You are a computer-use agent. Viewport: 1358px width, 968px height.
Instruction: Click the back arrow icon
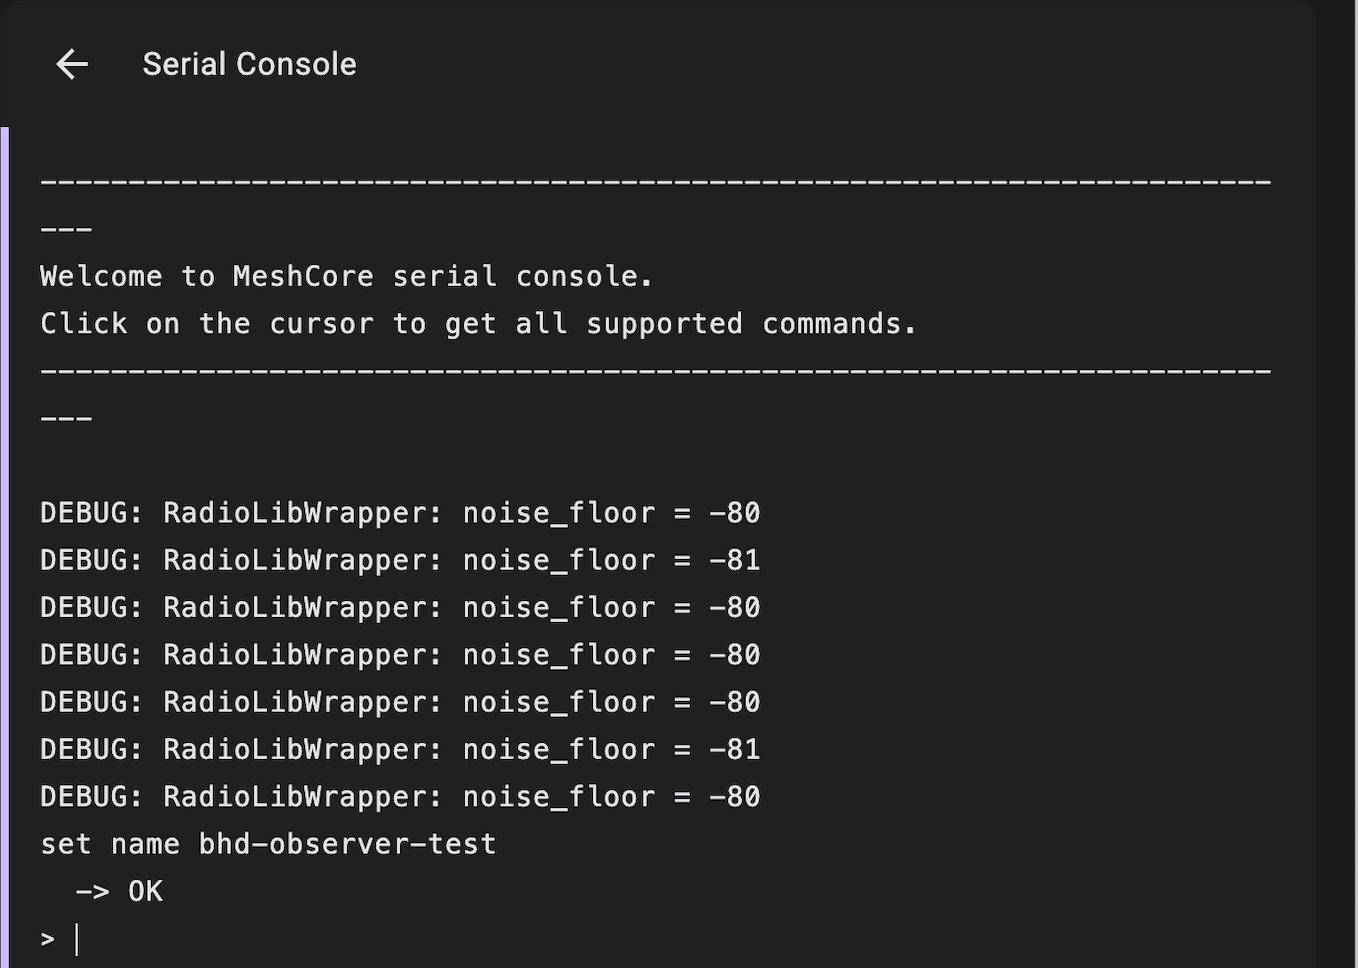(72, 65)
